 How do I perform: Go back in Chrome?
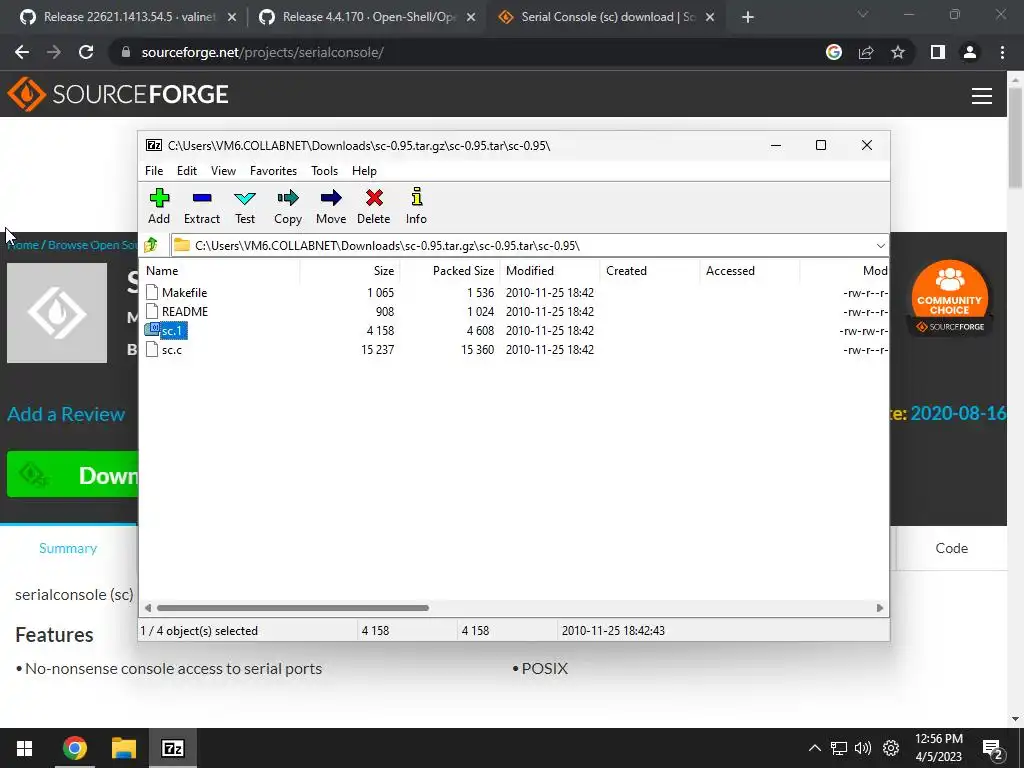(x=22, y=52)
